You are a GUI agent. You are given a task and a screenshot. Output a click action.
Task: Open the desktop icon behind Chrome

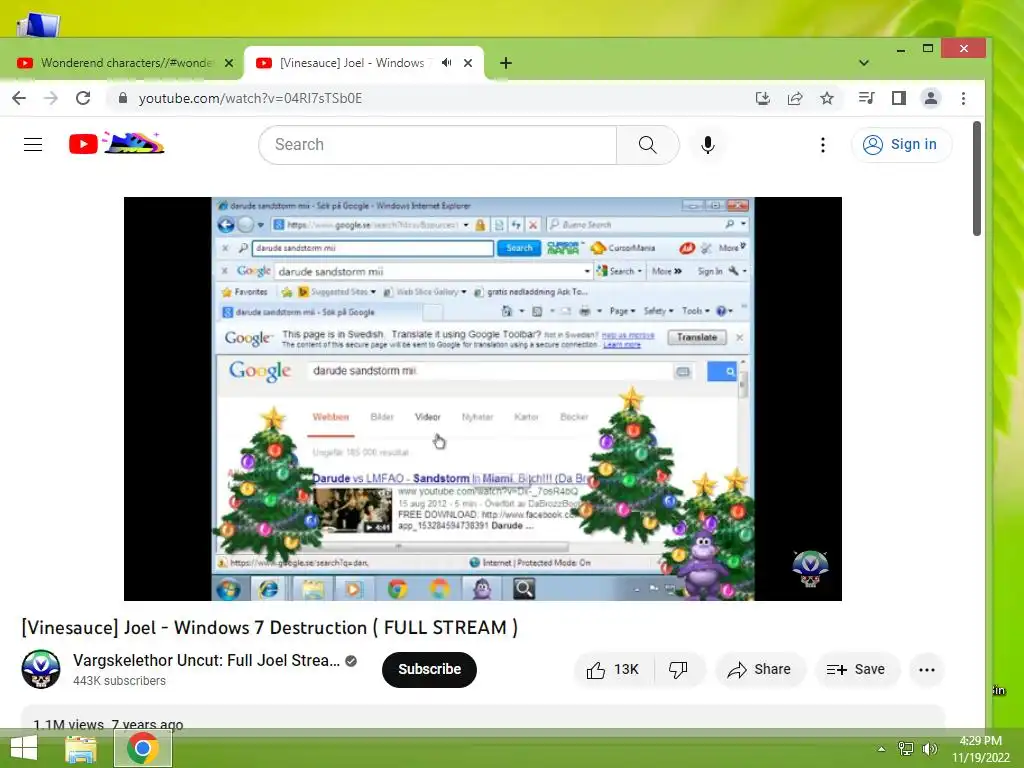38,25
